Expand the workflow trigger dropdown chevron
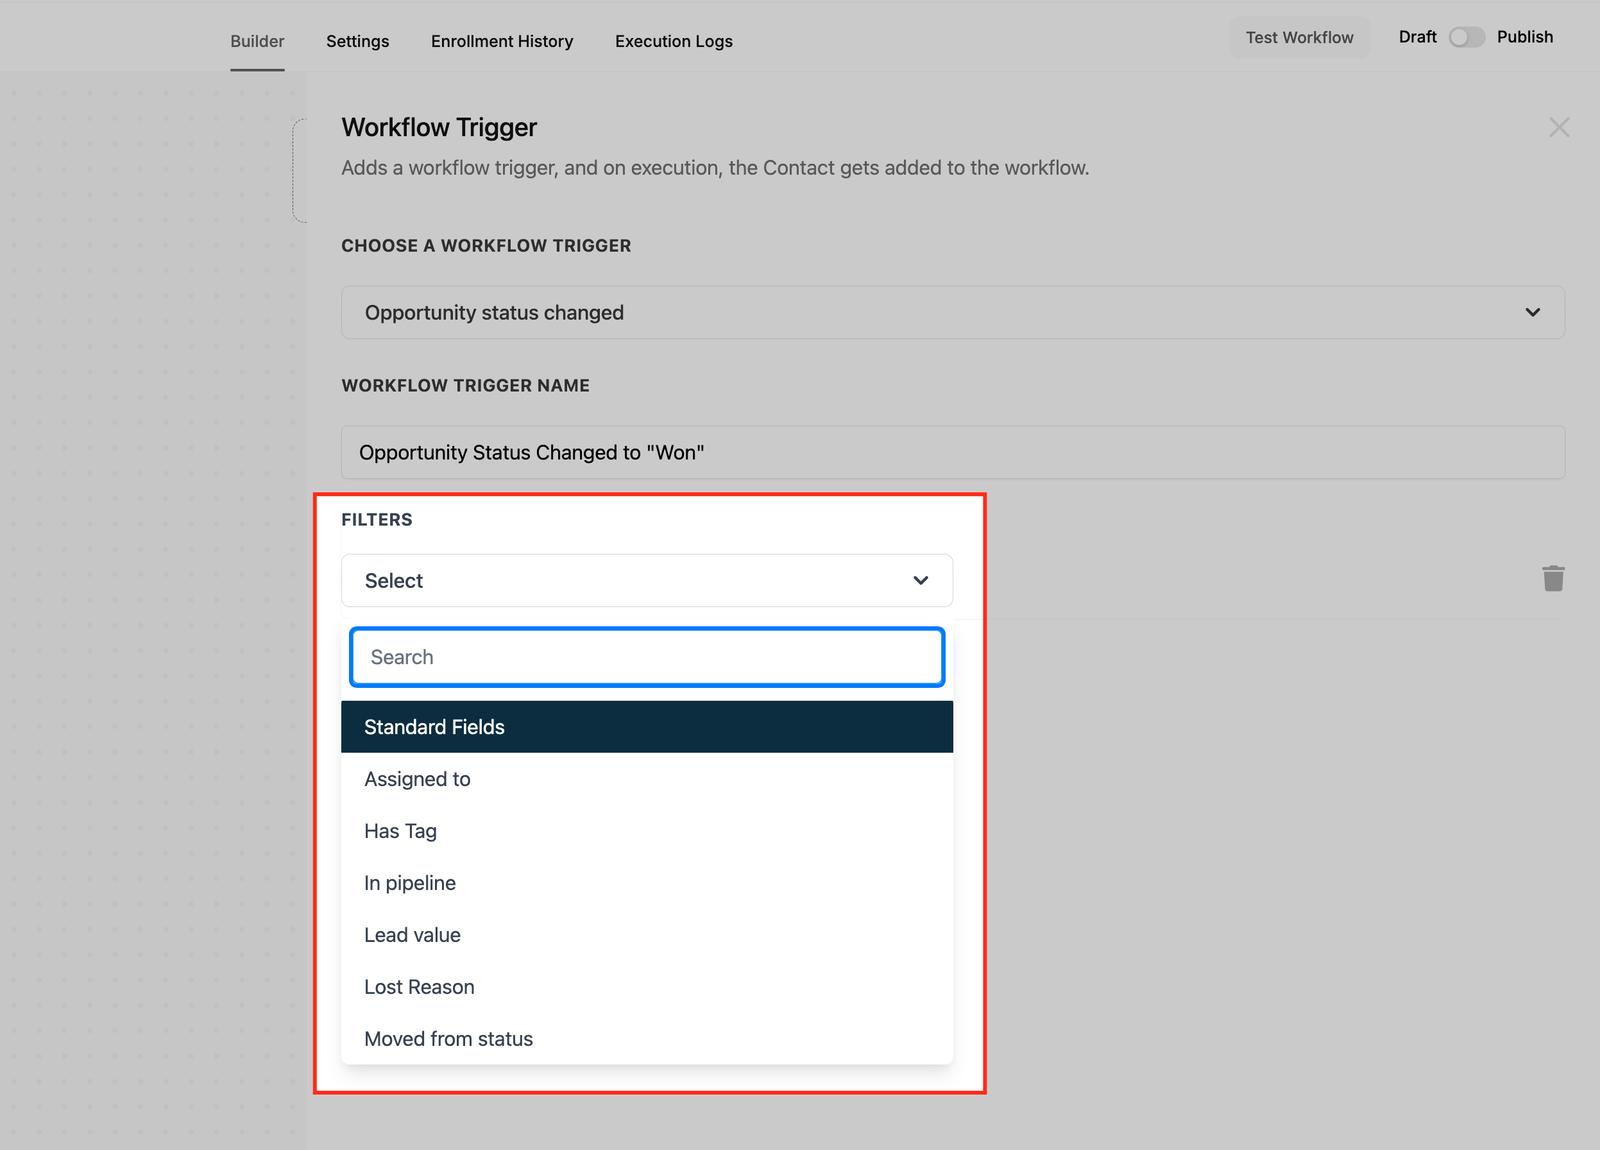The height and width of the screenshot is (1150, 1600). click(x=1532, y=313)
